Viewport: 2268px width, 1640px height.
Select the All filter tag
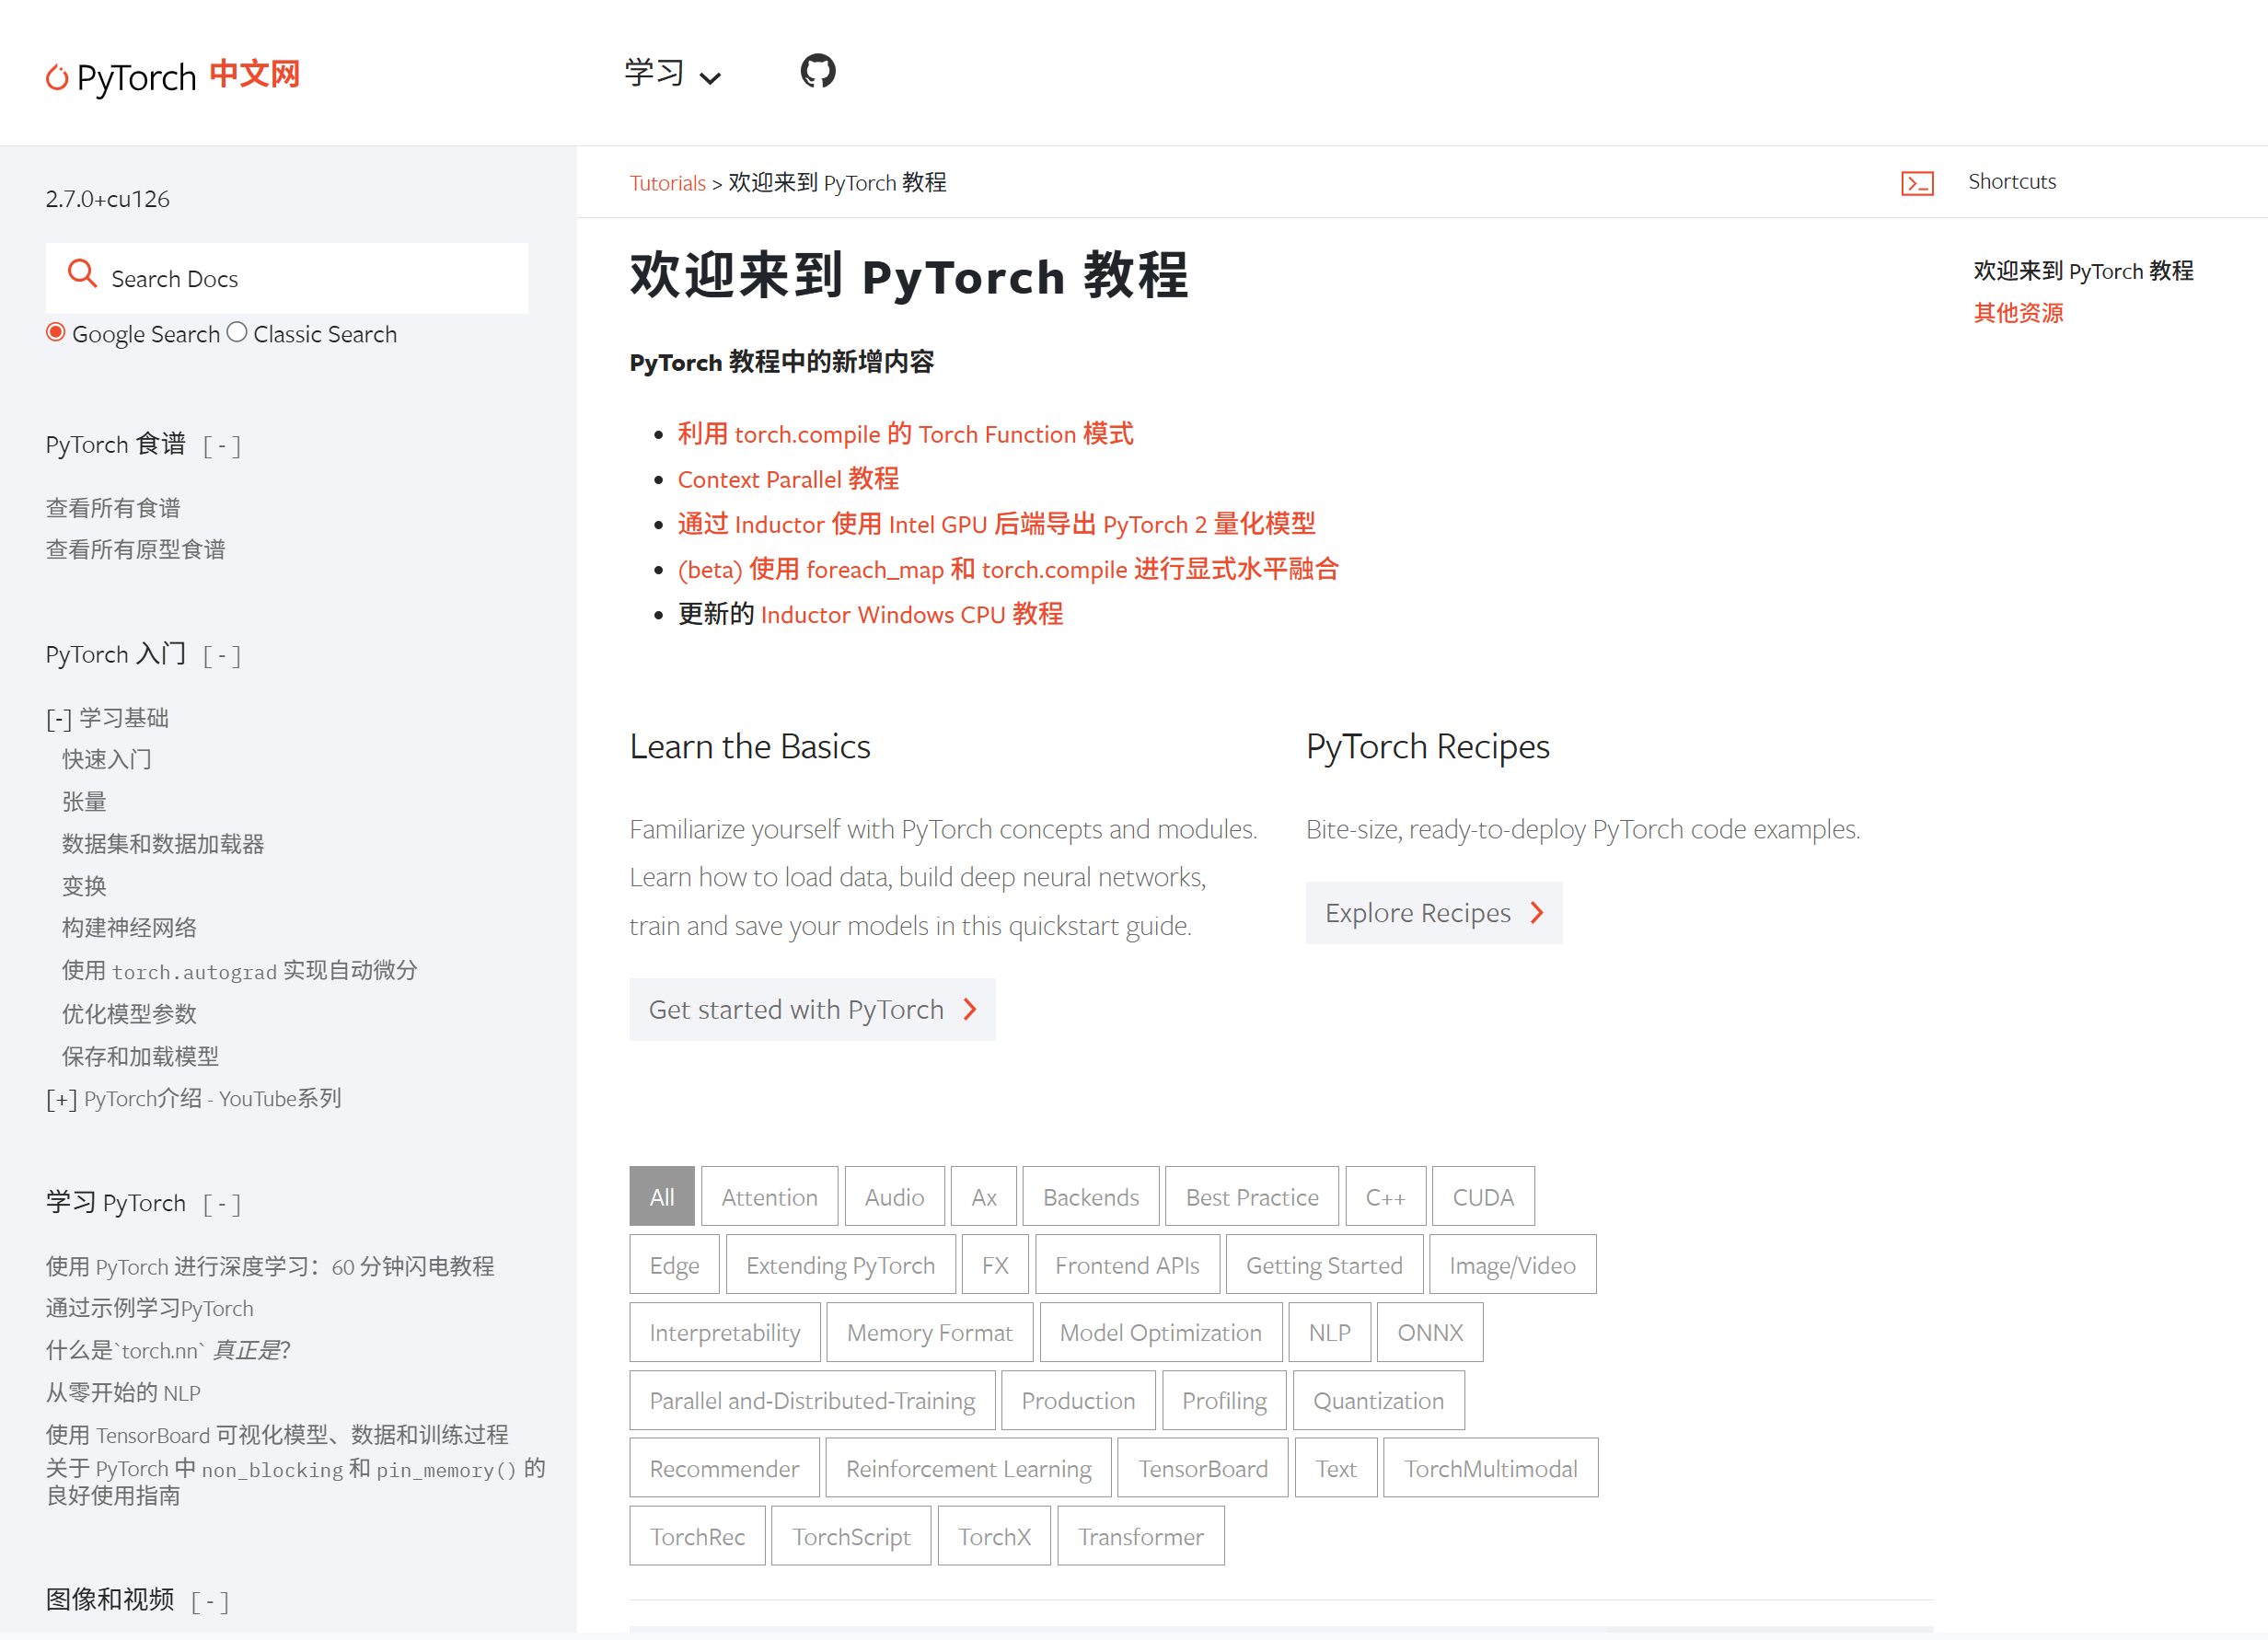[x=662, y=1197]
